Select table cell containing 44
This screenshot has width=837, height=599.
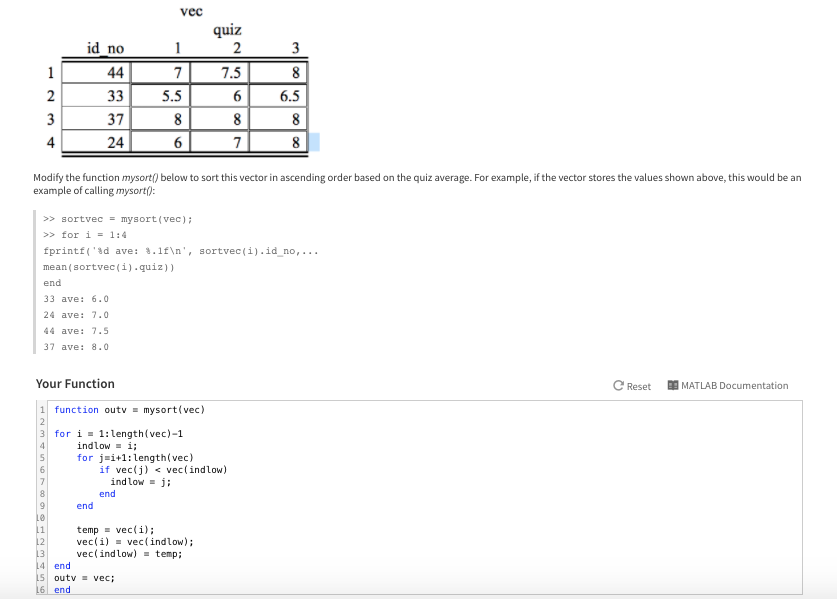pos(96,71)
